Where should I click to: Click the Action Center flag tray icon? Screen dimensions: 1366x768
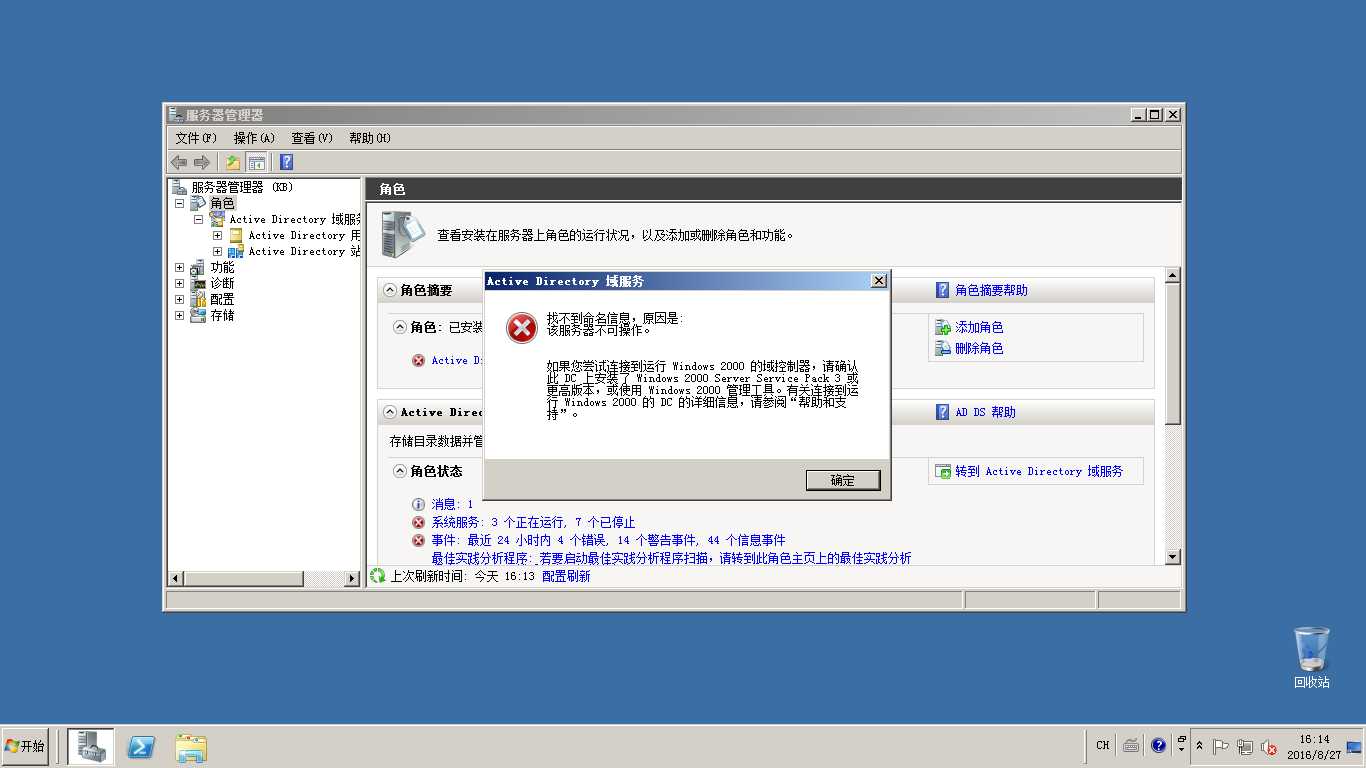pyautogui.click(x=1221, y=746)
